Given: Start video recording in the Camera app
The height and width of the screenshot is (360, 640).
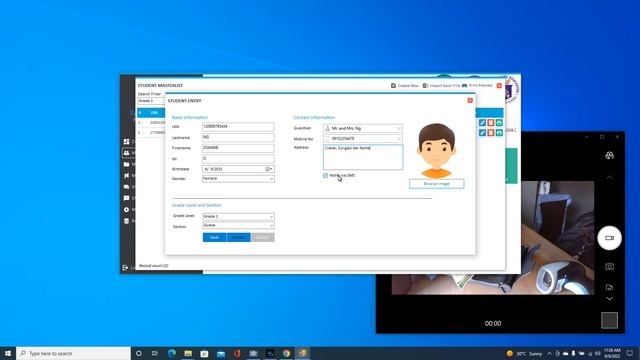Looking at the screenshot, I should (609, 238).
